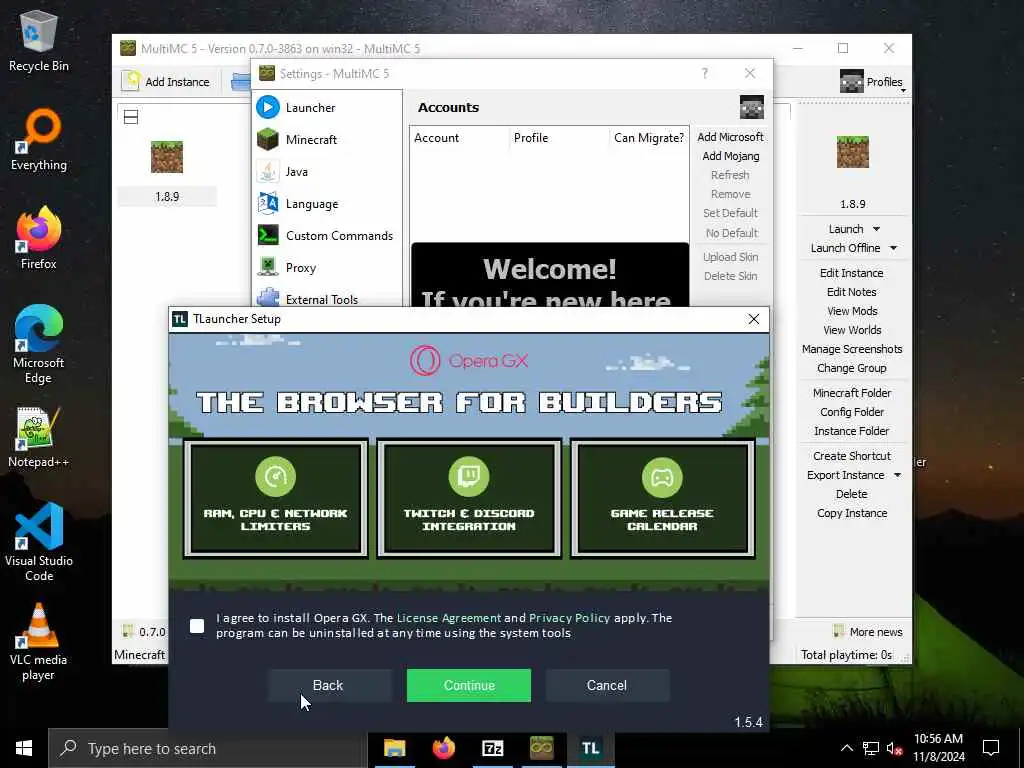Click More news in MultiMC status bar
The image size is (1024, 768).
click(867, 632)
